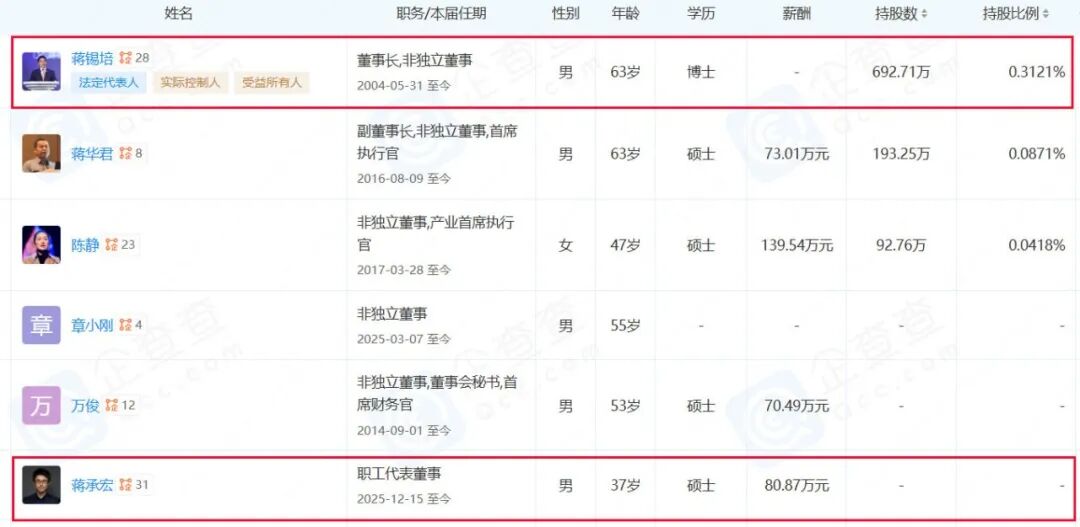Viewport: 1080px width, 527px height.
Task: Click the 法定代表人 tag
Action: pyautogui.click(x=108, y=83)
